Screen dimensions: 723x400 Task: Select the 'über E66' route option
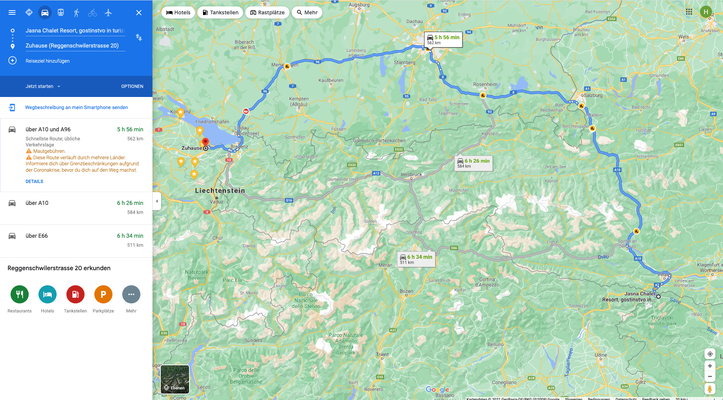pos(76,241)
